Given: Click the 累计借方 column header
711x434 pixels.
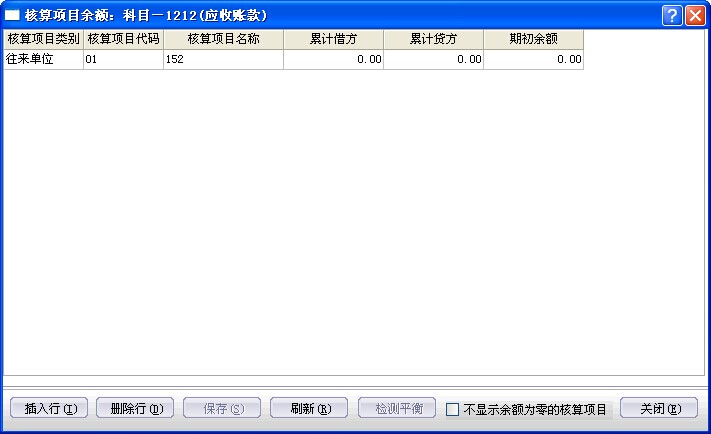Looking at the screenshot, I should (x=333, y=39).
